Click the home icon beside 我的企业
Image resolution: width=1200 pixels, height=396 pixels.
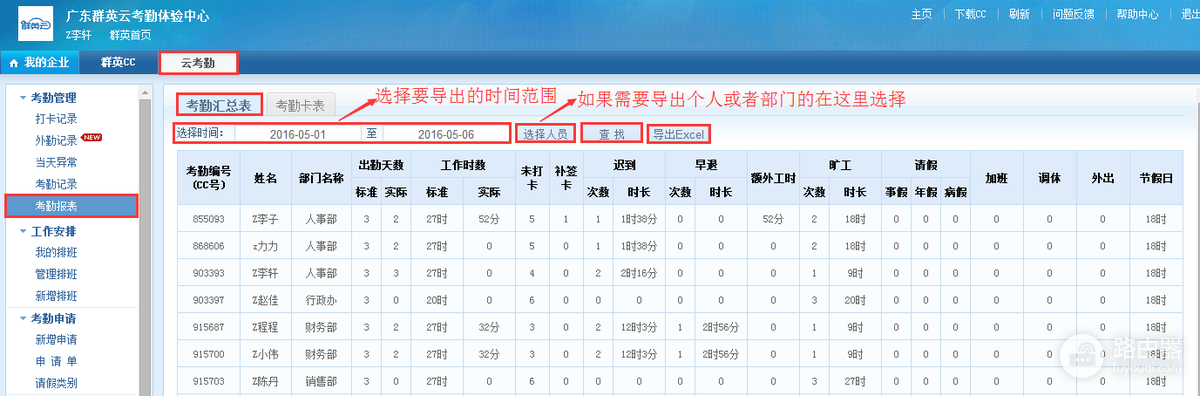[13, 62]
